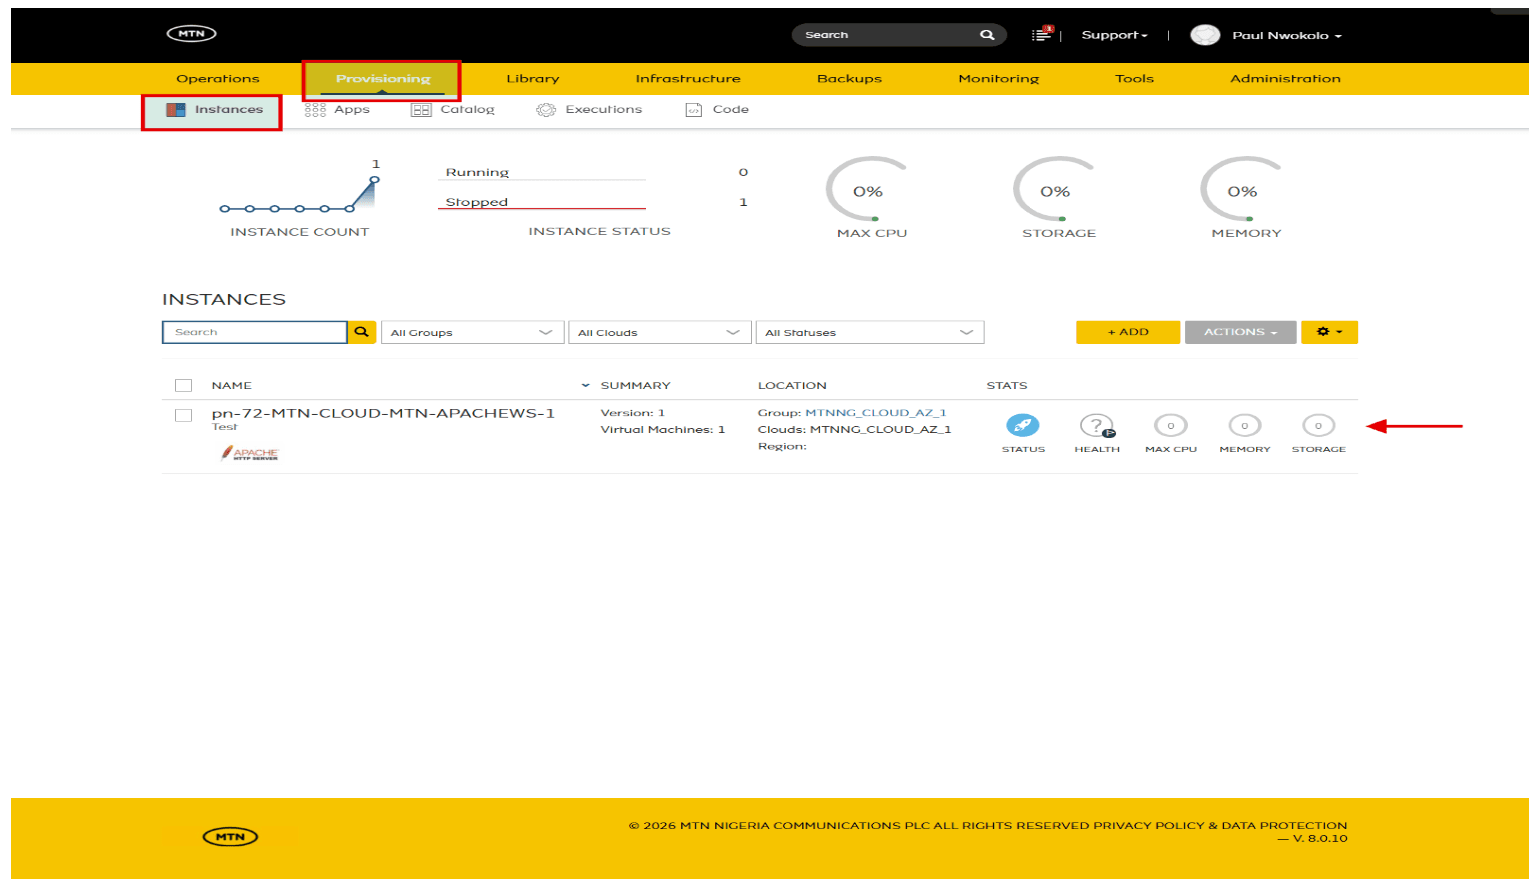Click the Stopped status row
This screenshot has height=888, width=1538.
click(x=595, y=202)
